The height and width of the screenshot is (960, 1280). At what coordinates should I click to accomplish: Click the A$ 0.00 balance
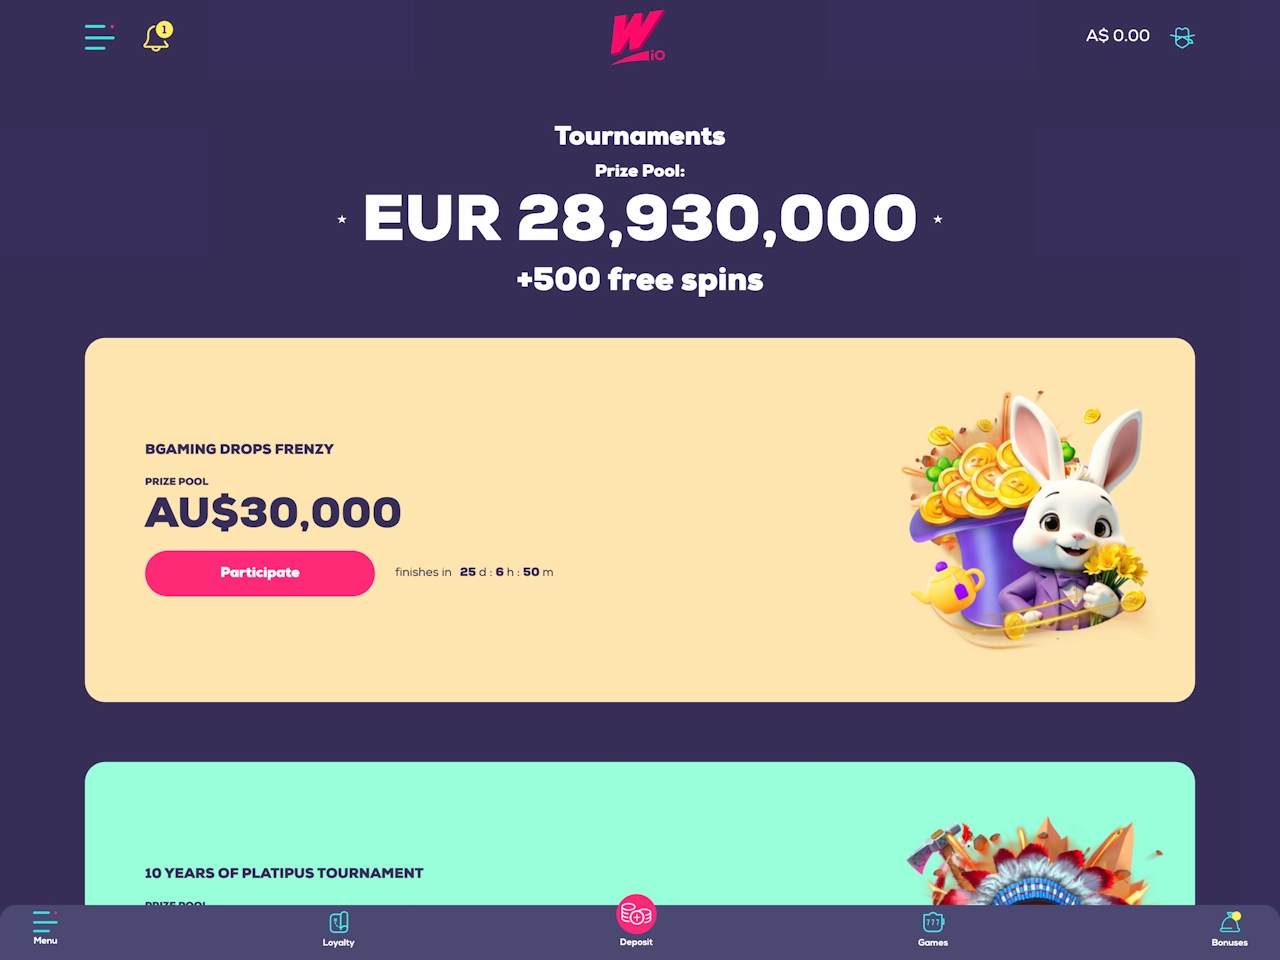point(1118,36)
